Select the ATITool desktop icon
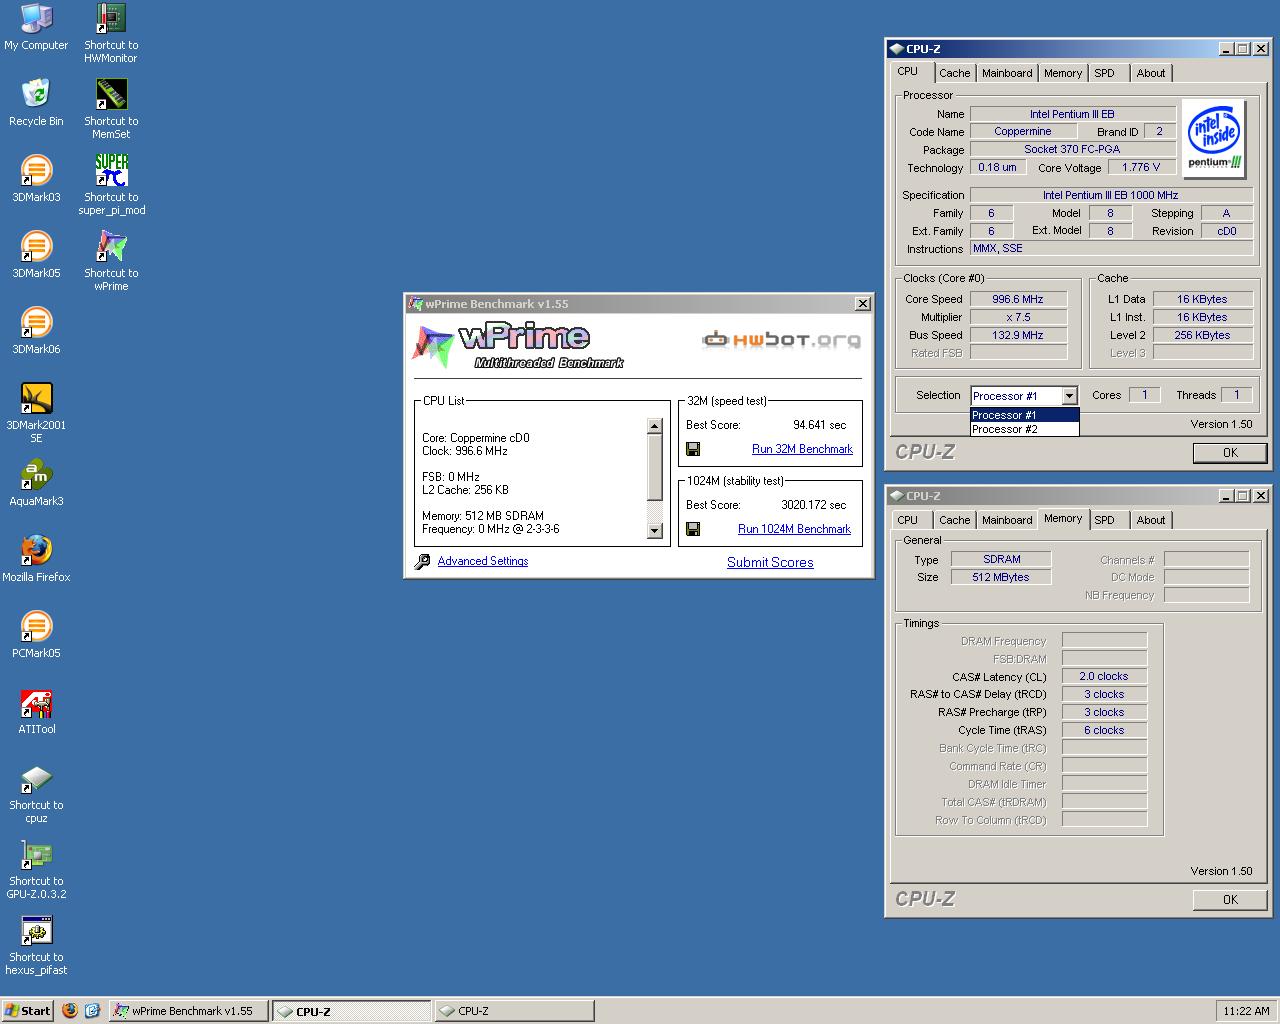This screenshot has width=1280, height=1024. point(36,711)
